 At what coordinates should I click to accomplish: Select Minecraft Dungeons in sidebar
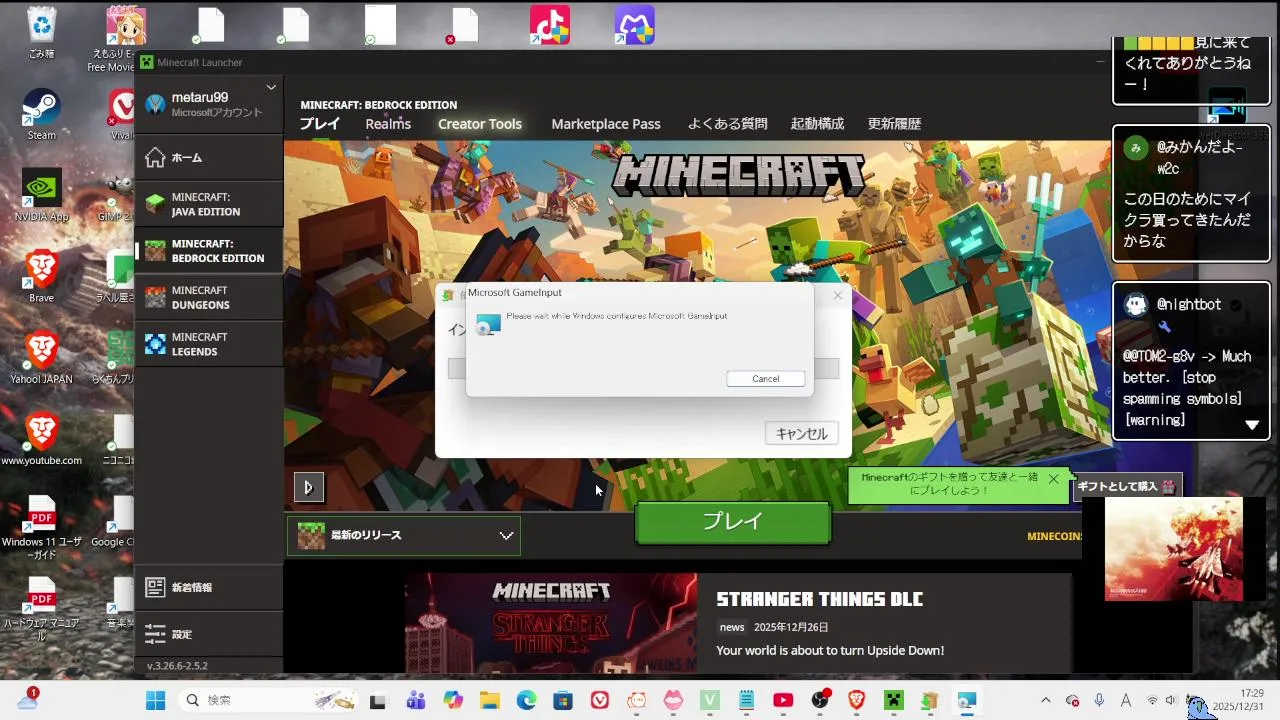209,297
